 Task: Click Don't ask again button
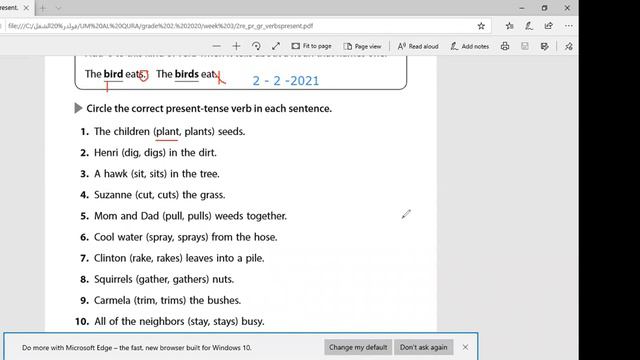pos(424,347)
